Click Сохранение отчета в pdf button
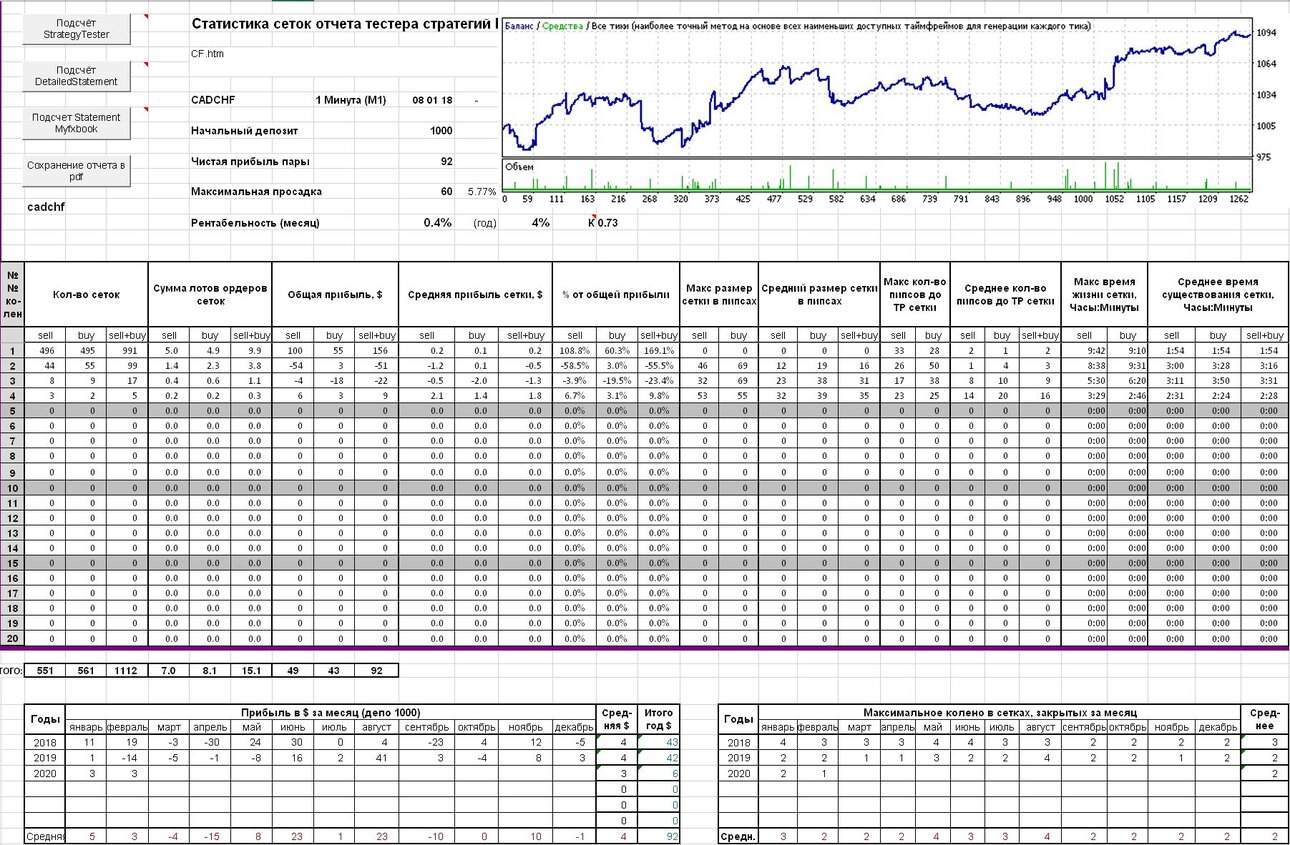The width and height of the screenshot is (1290, 845). click(x=77, y=171)
